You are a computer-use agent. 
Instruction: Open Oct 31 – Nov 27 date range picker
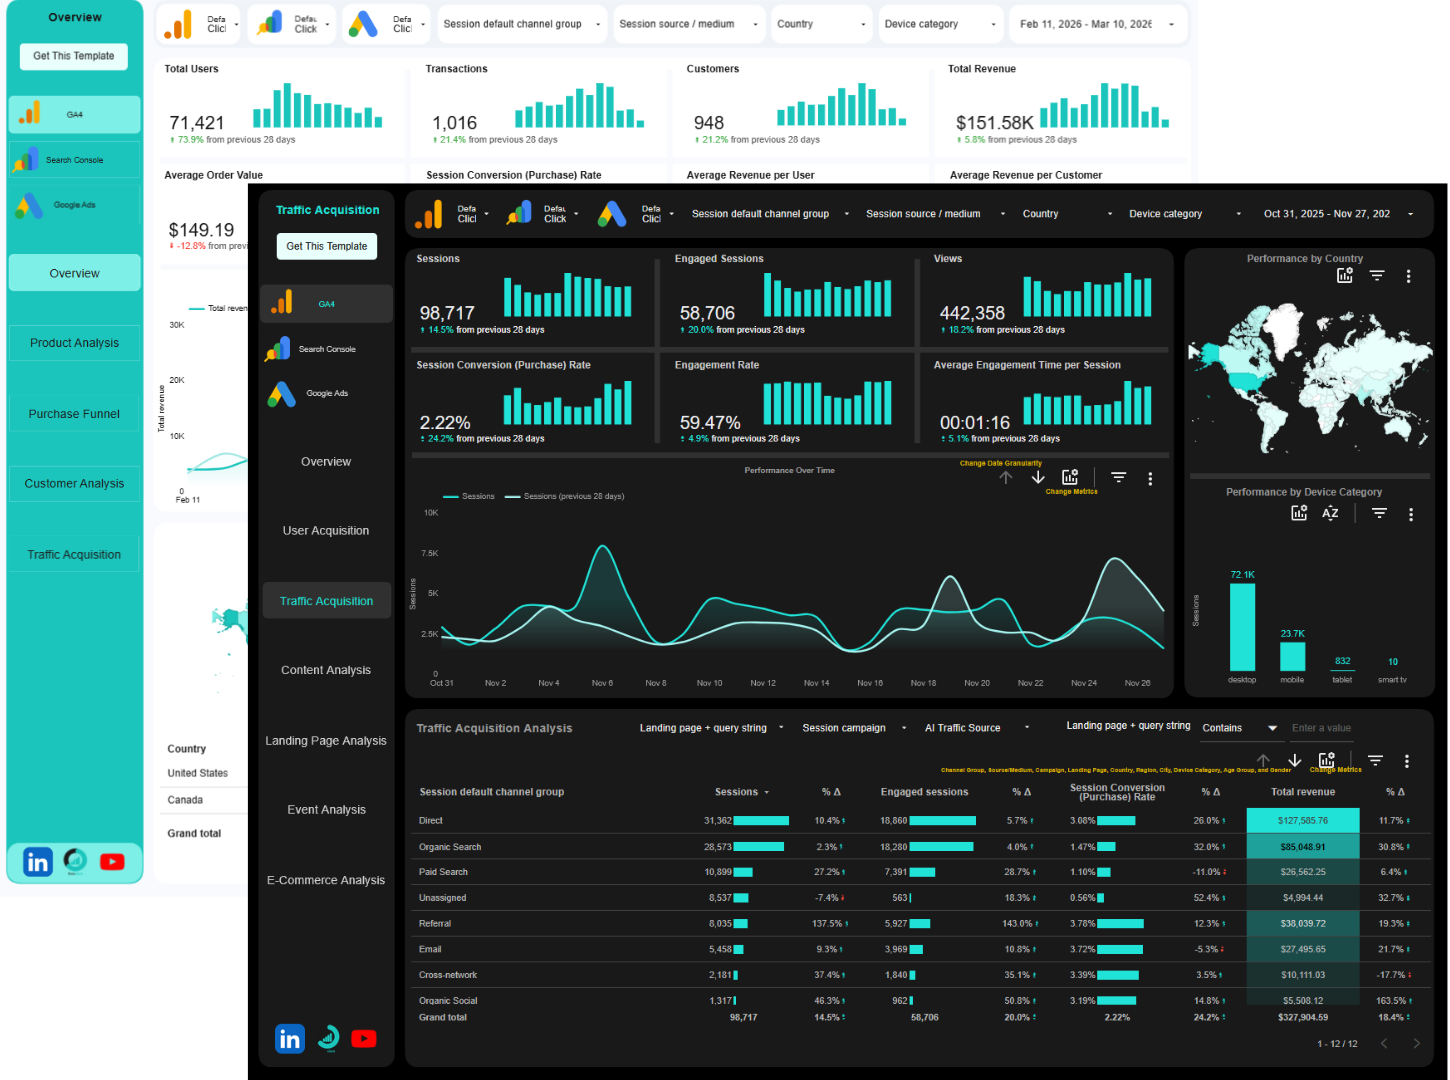(x=1337, y=214)
